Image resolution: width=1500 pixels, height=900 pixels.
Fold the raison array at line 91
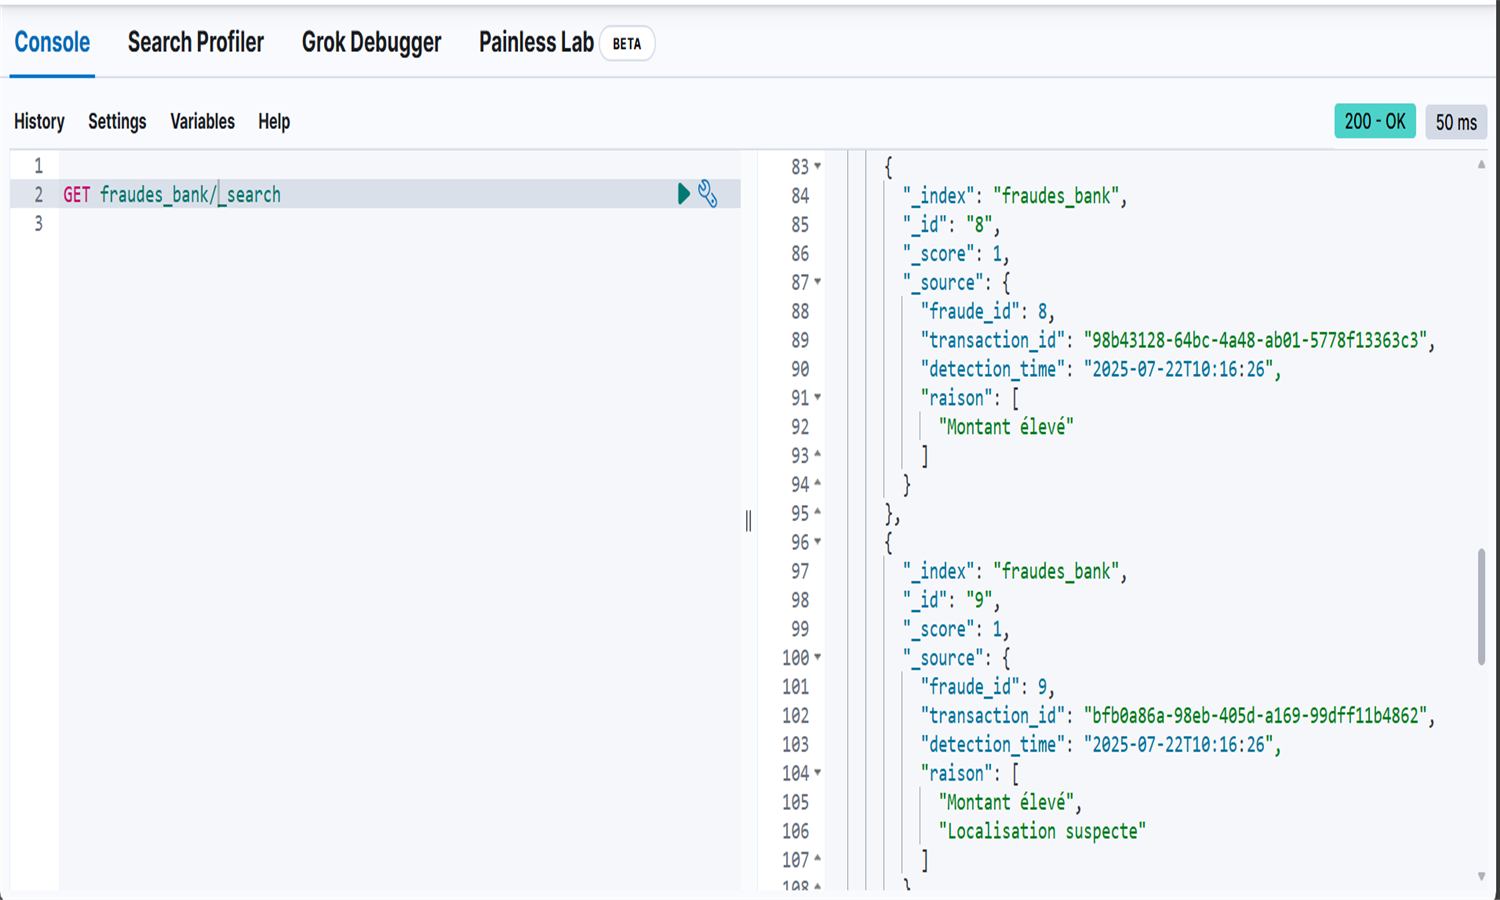817,397
